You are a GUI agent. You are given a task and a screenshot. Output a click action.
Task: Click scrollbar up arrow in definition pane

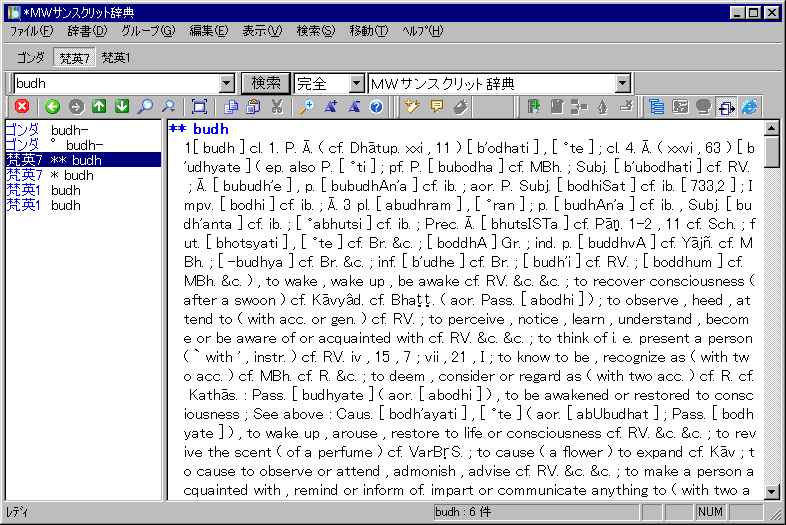point(772,128)
